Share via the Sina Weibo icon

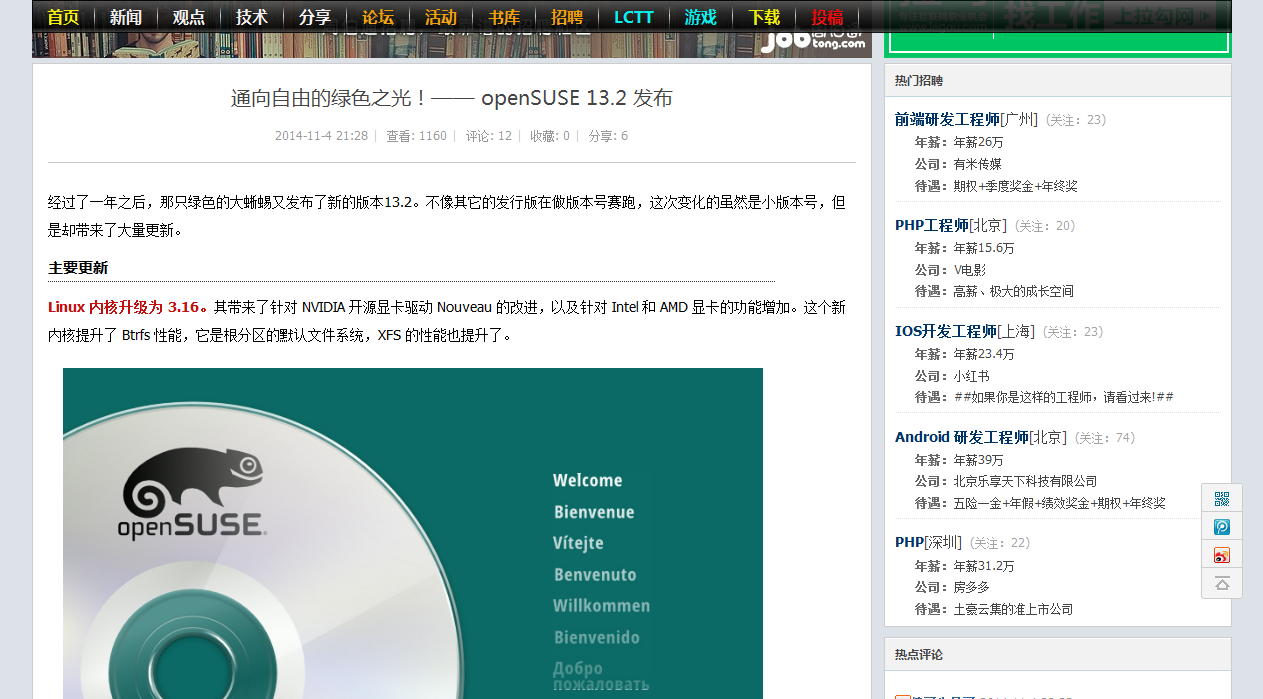tap(1221, 555)
